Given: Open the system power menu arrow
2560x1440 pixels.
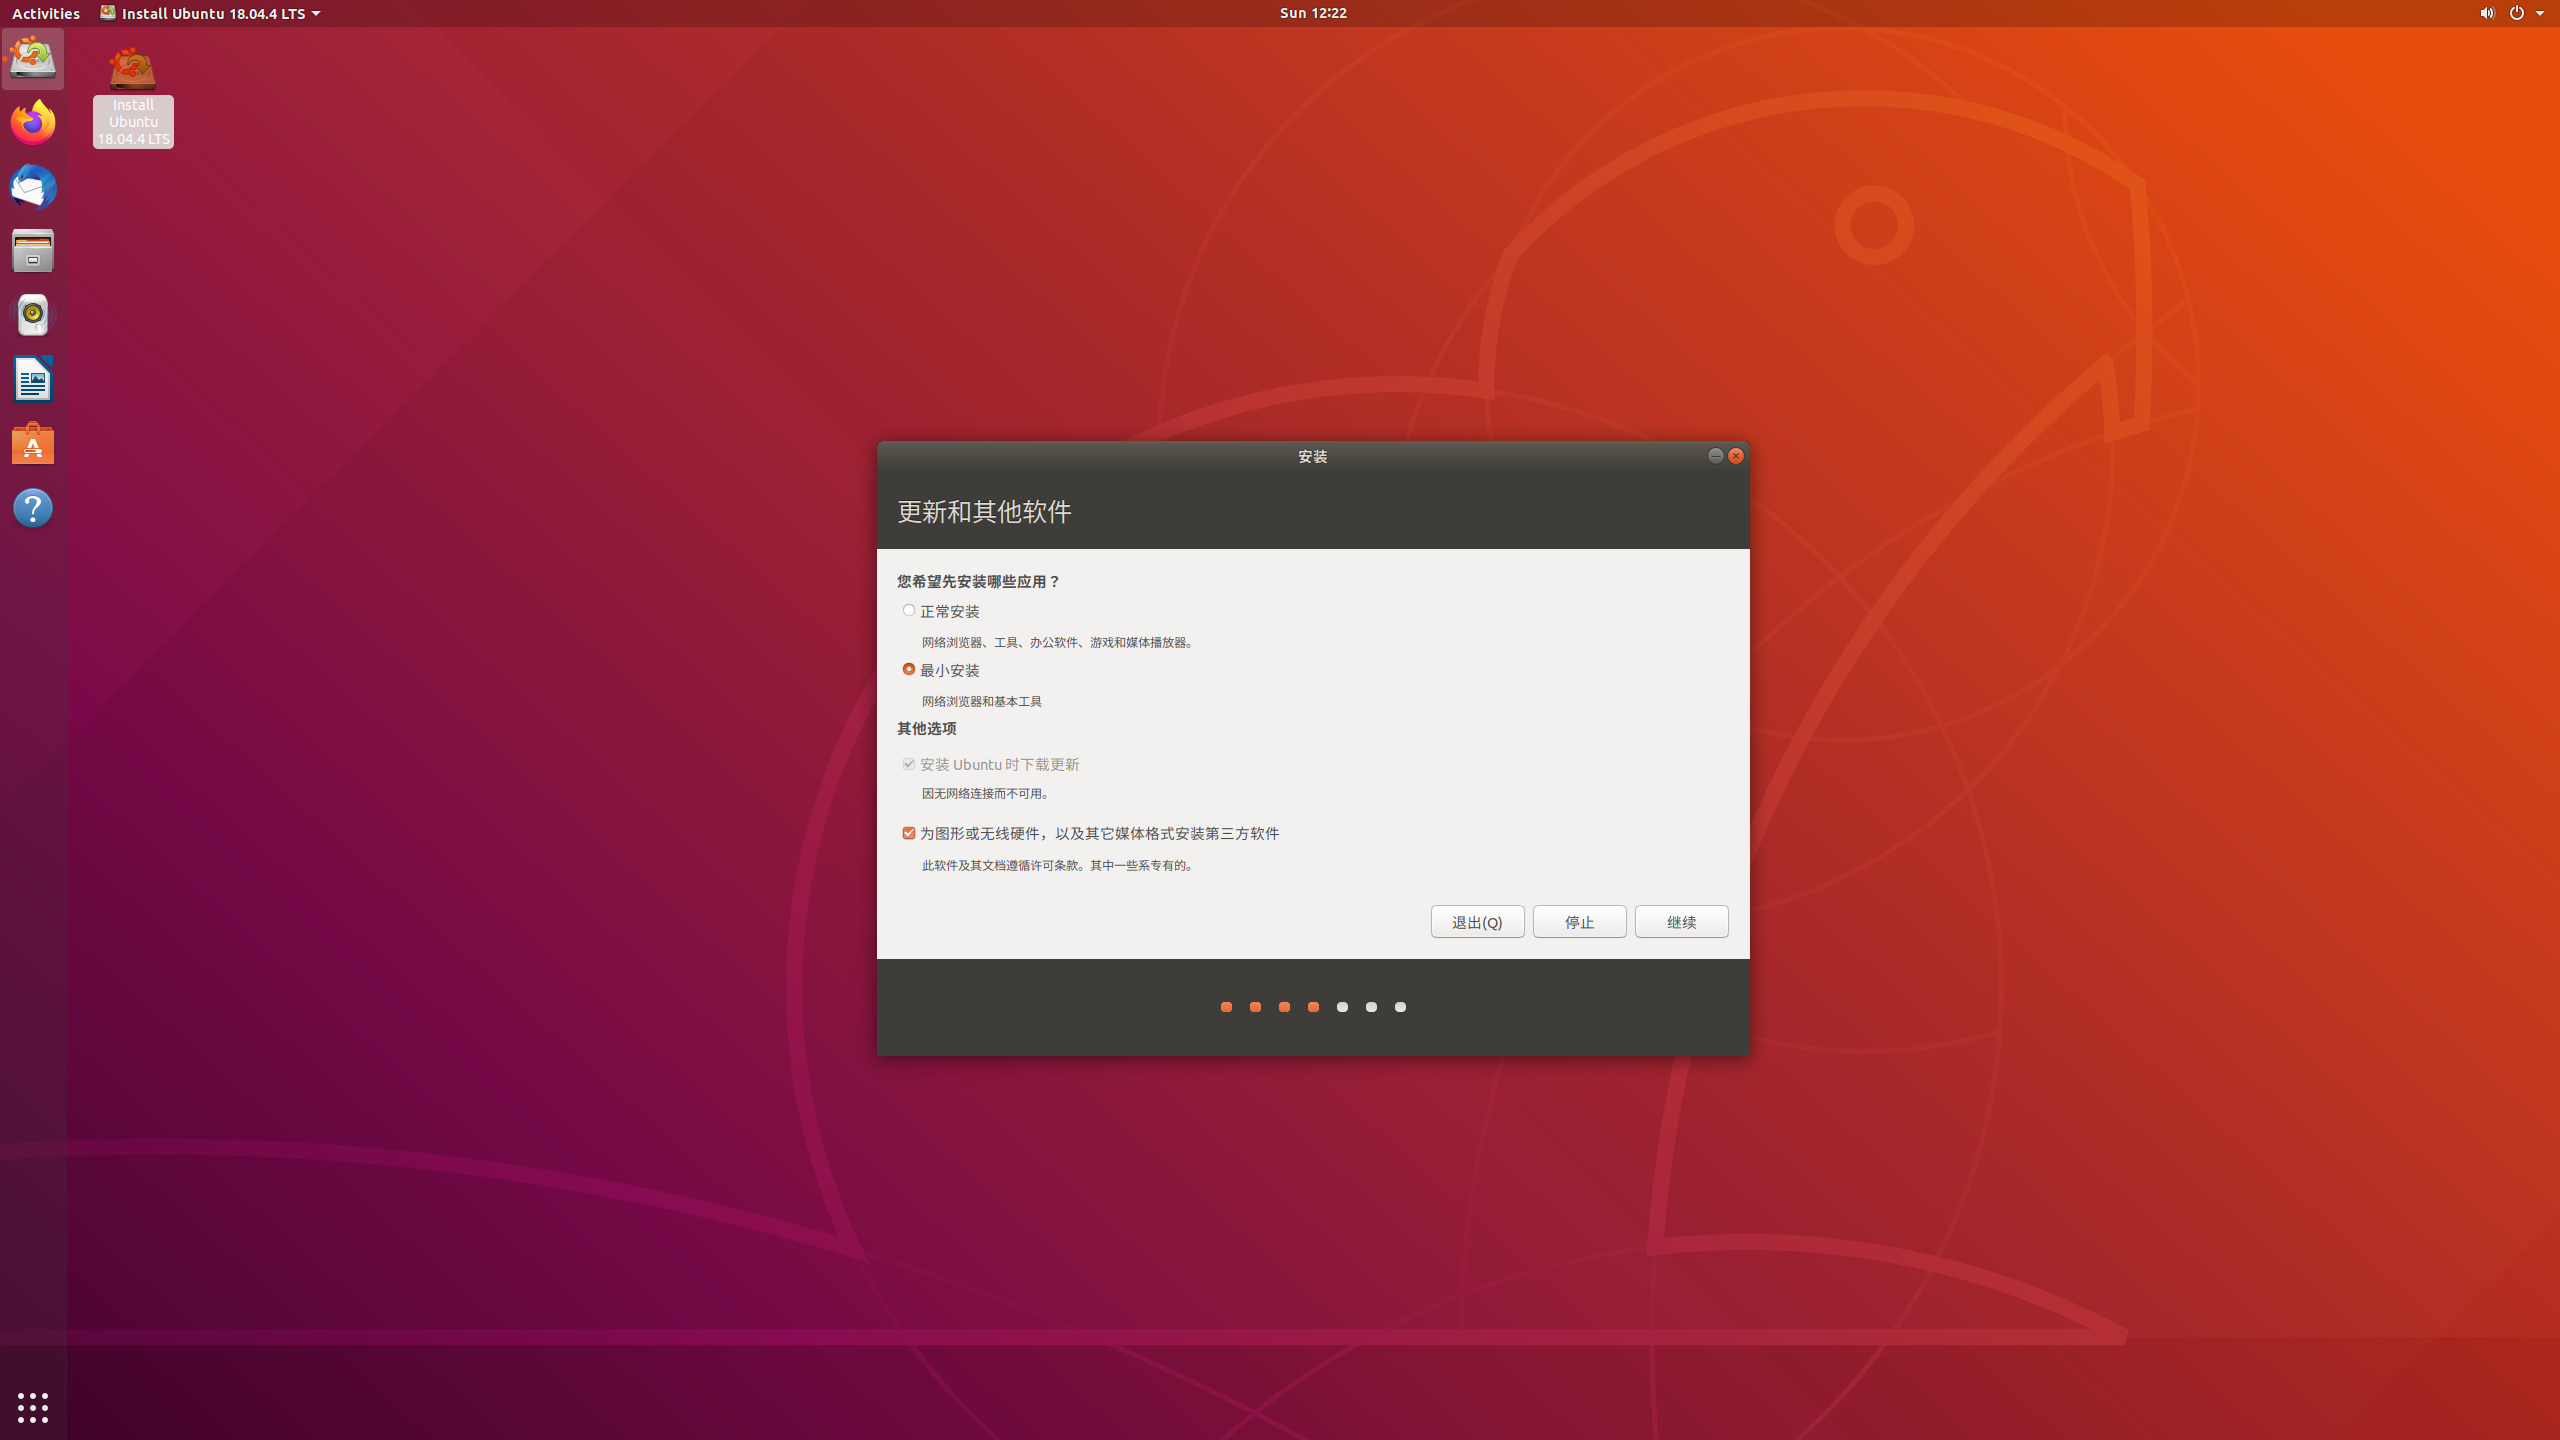Looking at the screenshot, I should [2540, 13].
